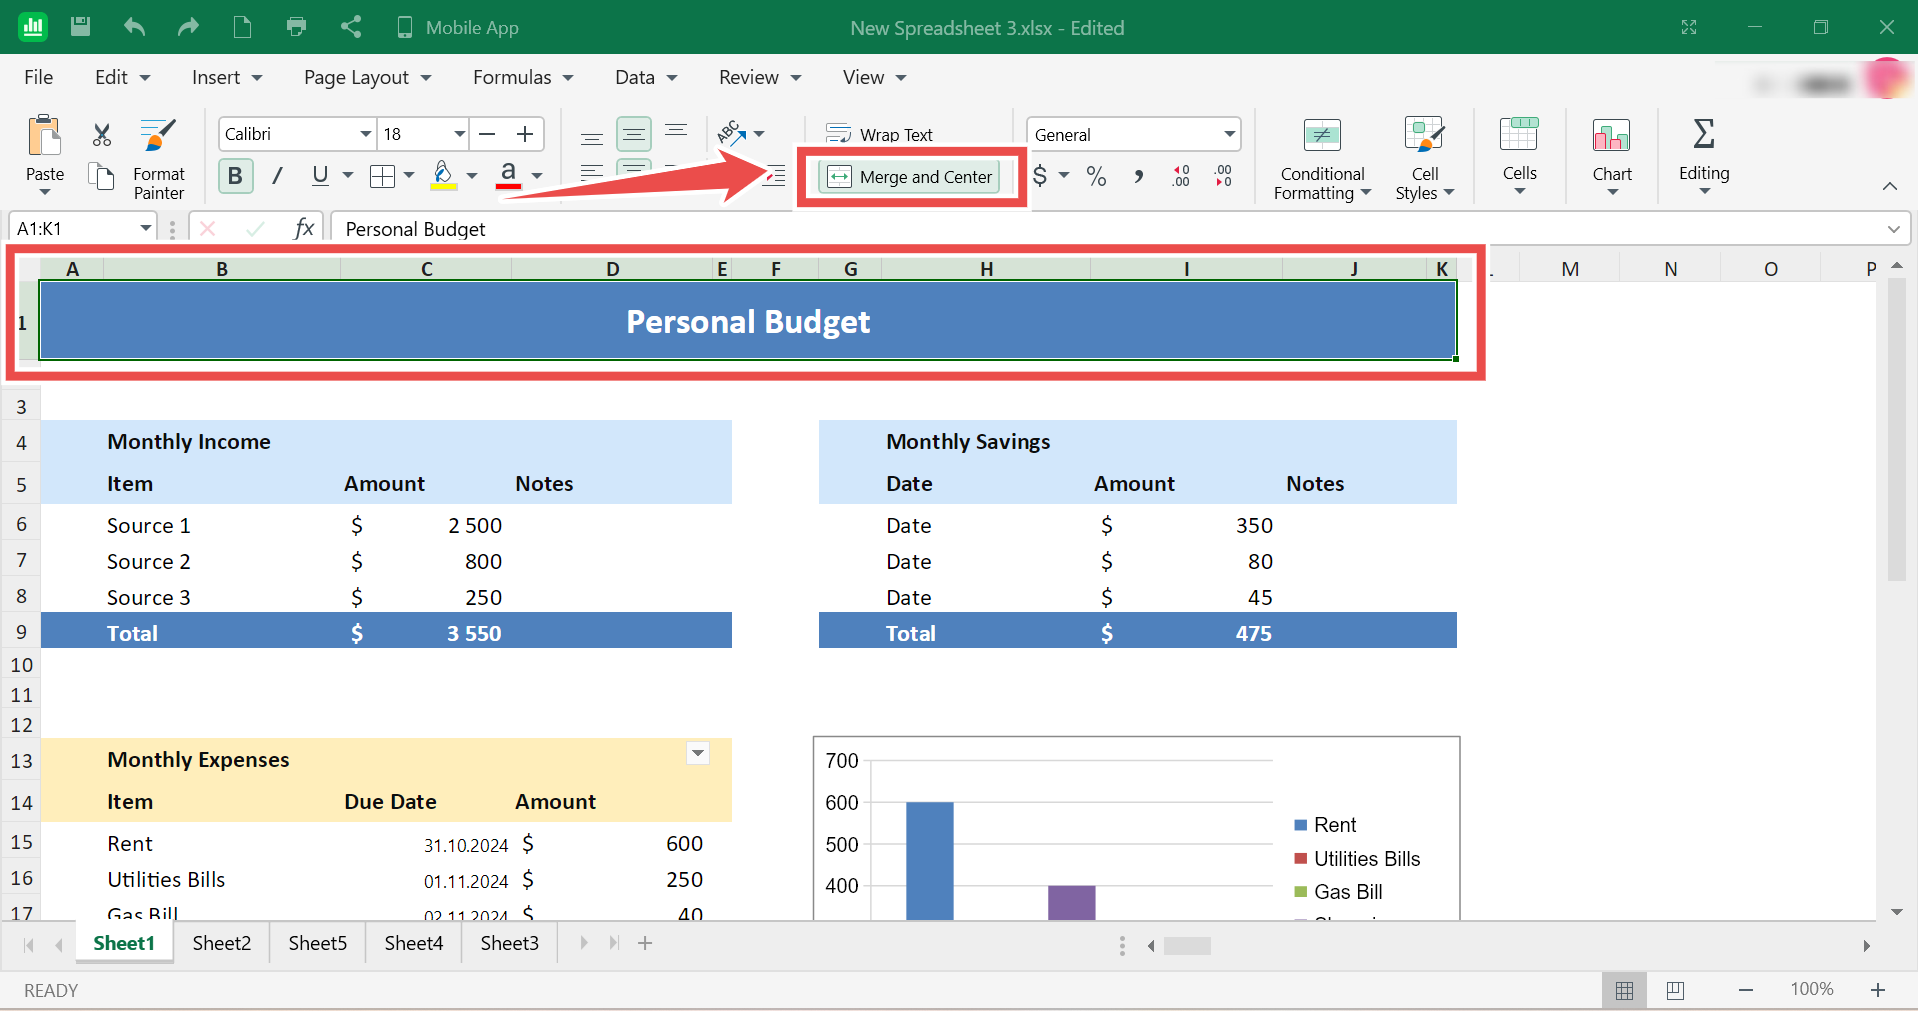Open the Editing sigma menu

point(1704,155)
